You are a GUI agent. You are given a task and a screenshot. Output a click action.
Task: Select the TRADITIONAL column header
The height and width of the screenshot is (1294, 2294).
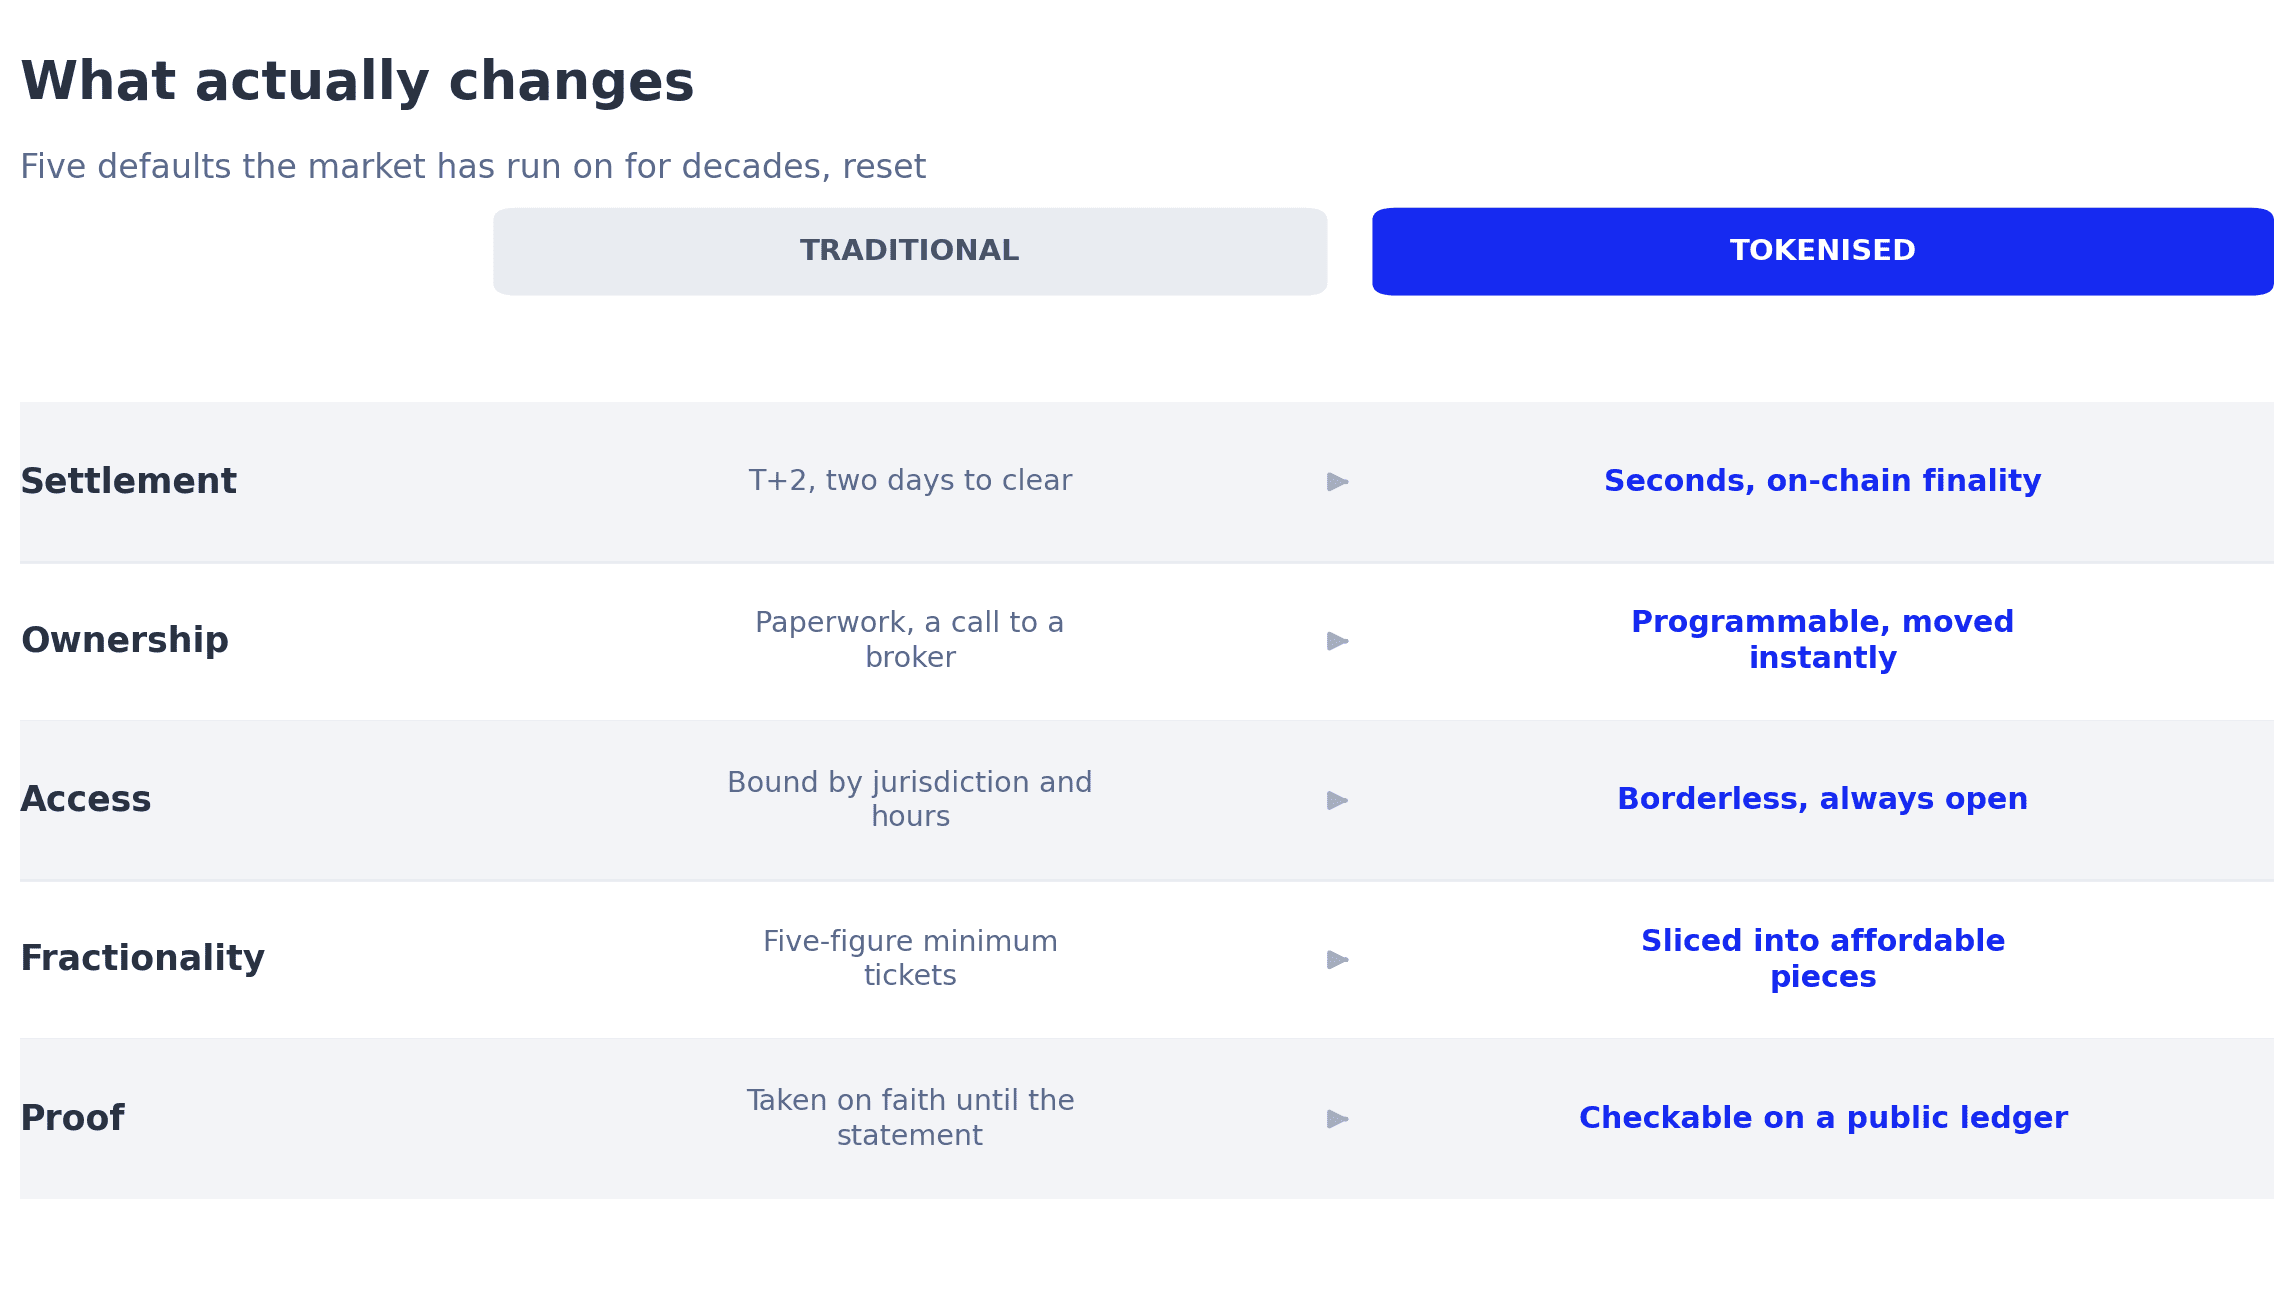tap(910, 251)
